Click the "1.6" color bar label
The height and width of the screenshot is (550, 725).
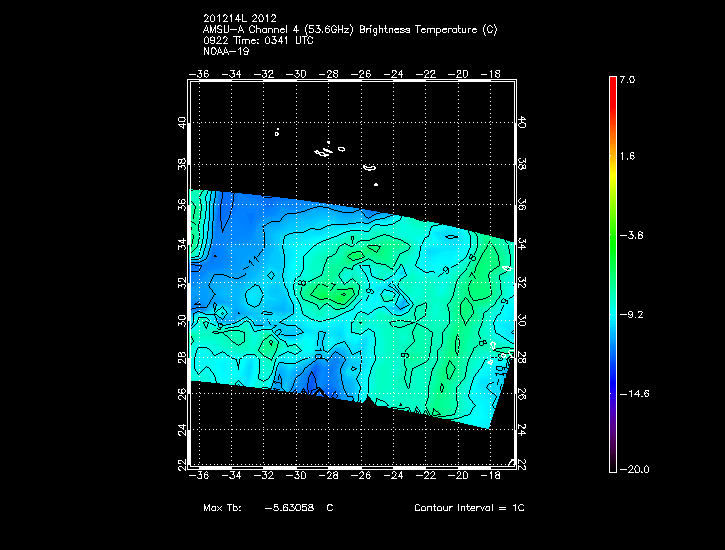pyautogui.click(x=627, y=156)
